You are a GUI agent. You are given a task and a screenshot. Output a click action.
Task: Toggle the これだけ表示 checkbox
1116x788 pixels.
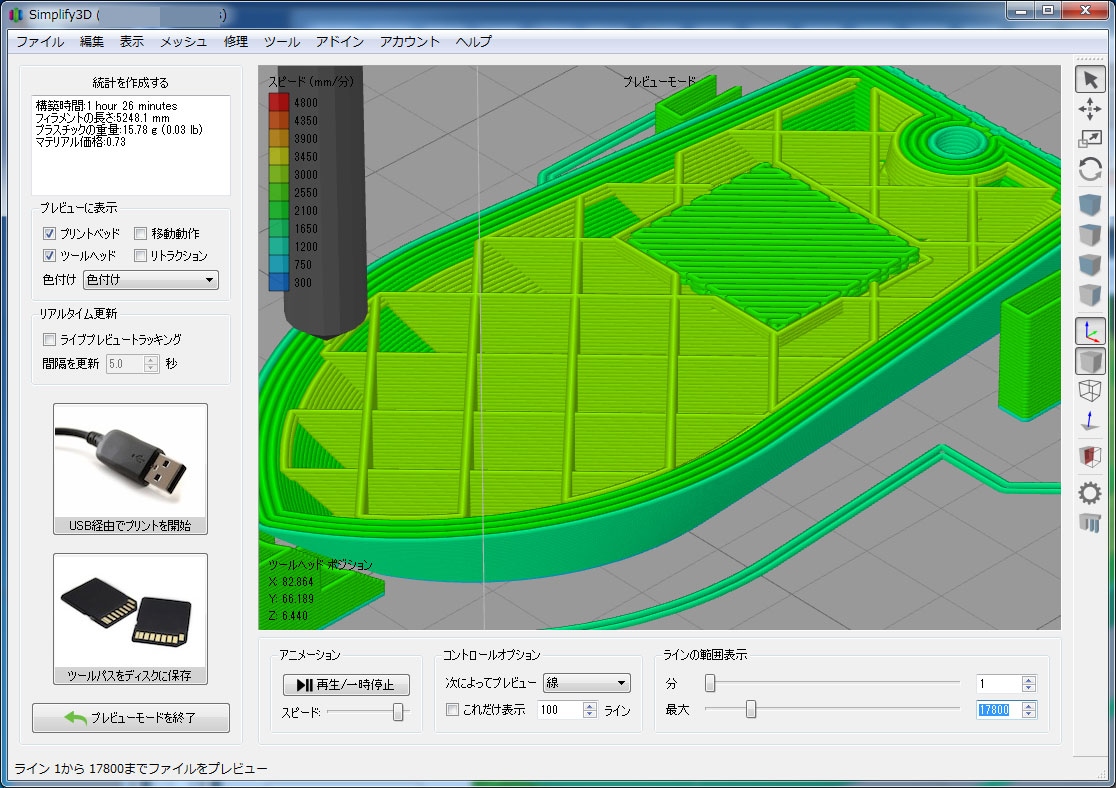[453, 710]
